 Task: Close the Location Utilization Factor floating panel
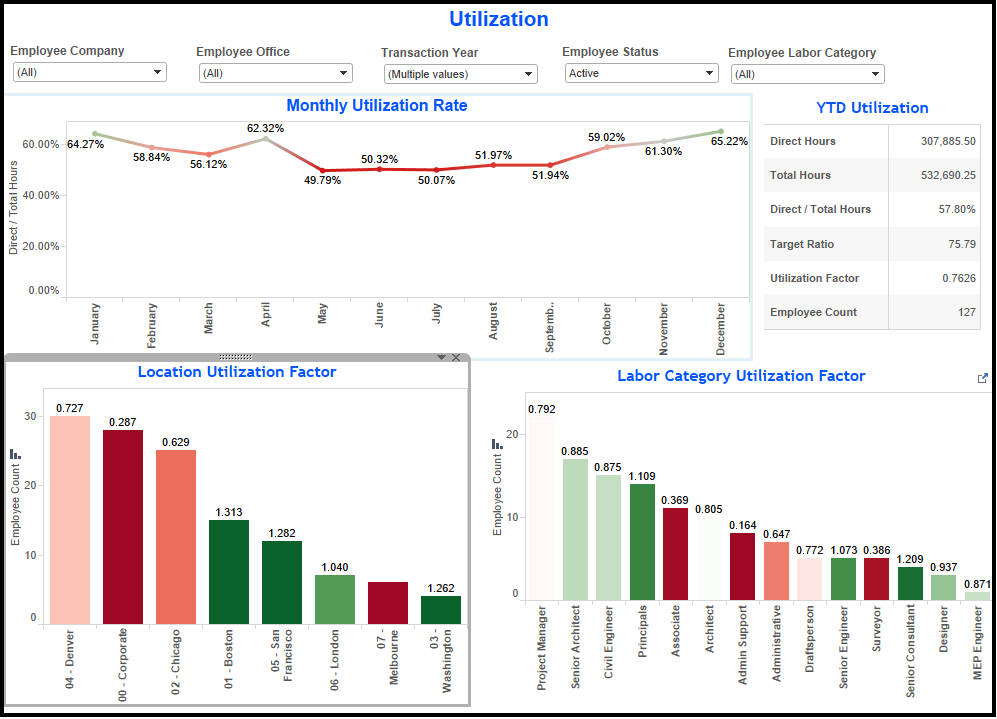click(x=457, y=357)
